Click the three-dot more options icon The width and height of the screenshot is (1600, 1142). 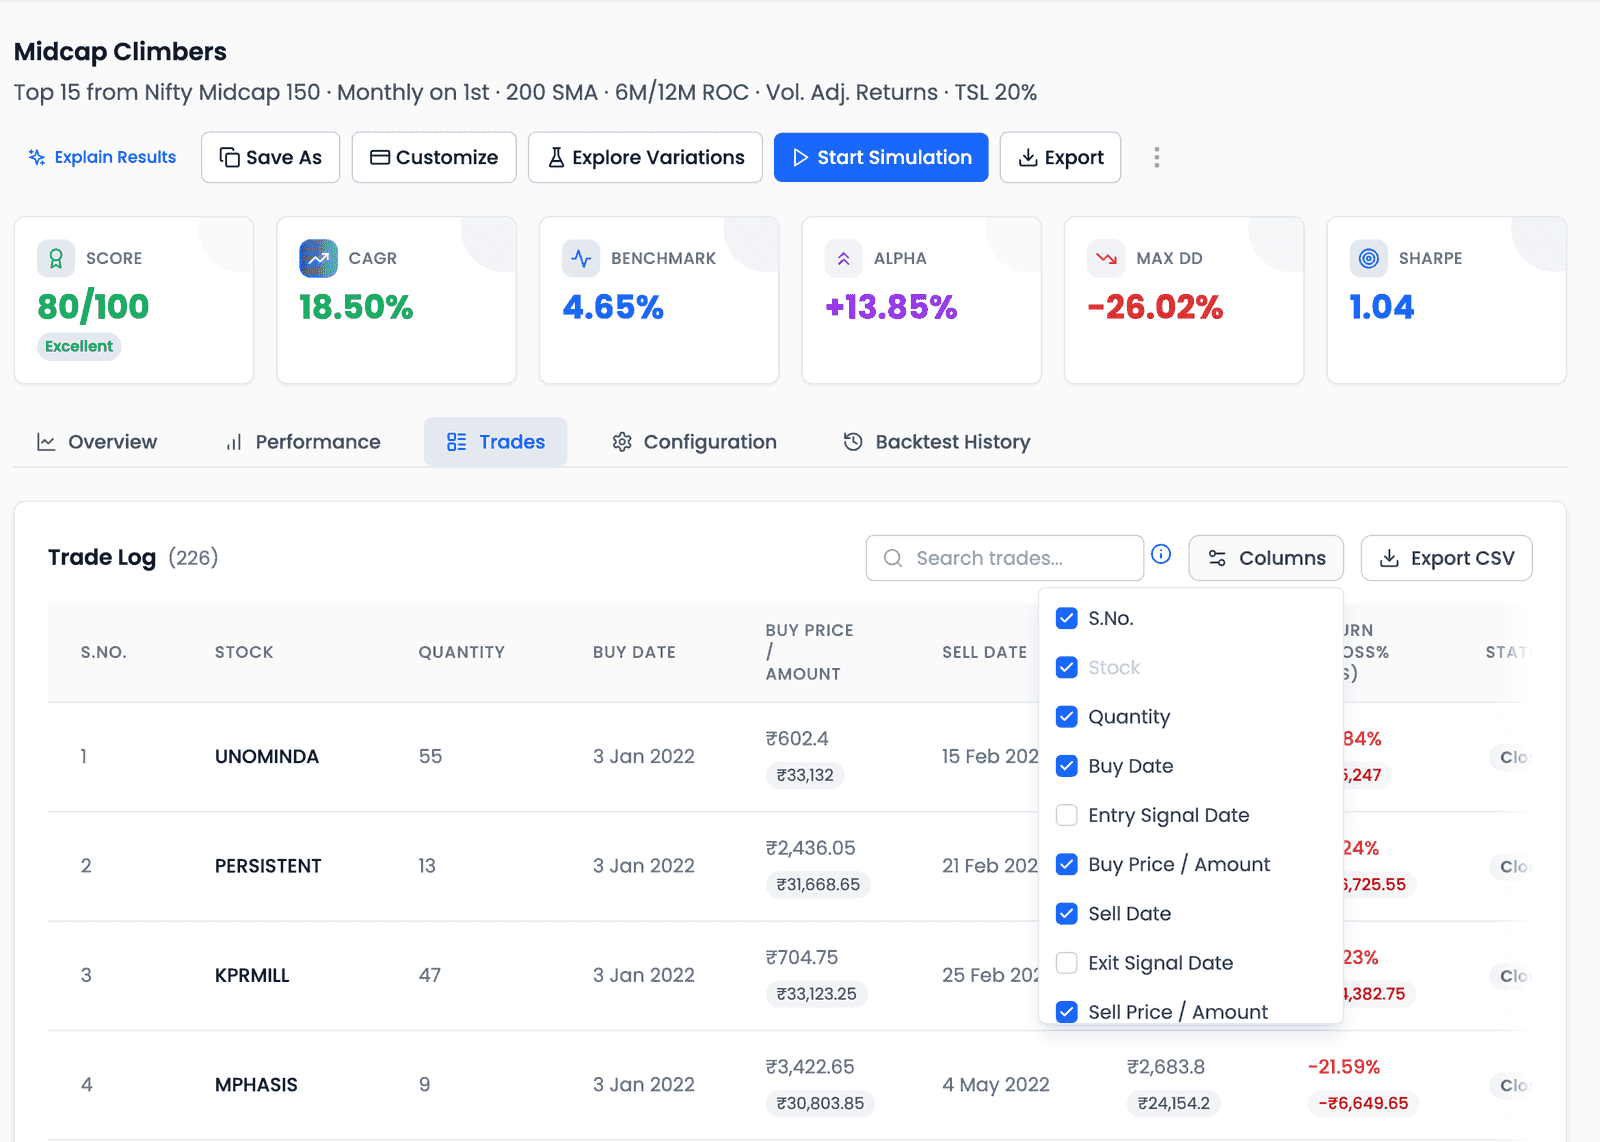pyautogui.click(x=1156, y=157)
